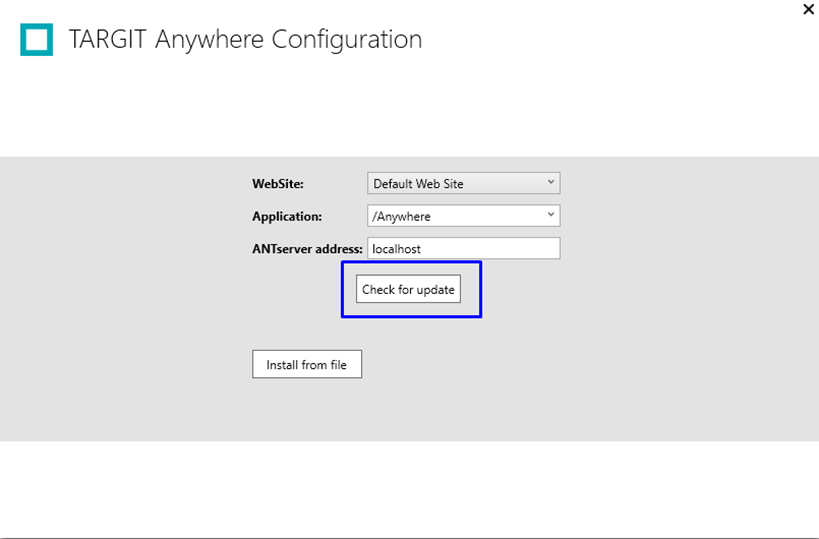The image size is (819, 539).
Task: Close the TARGIT Anywhere Configuration window
Action: [x=808, y=9]
